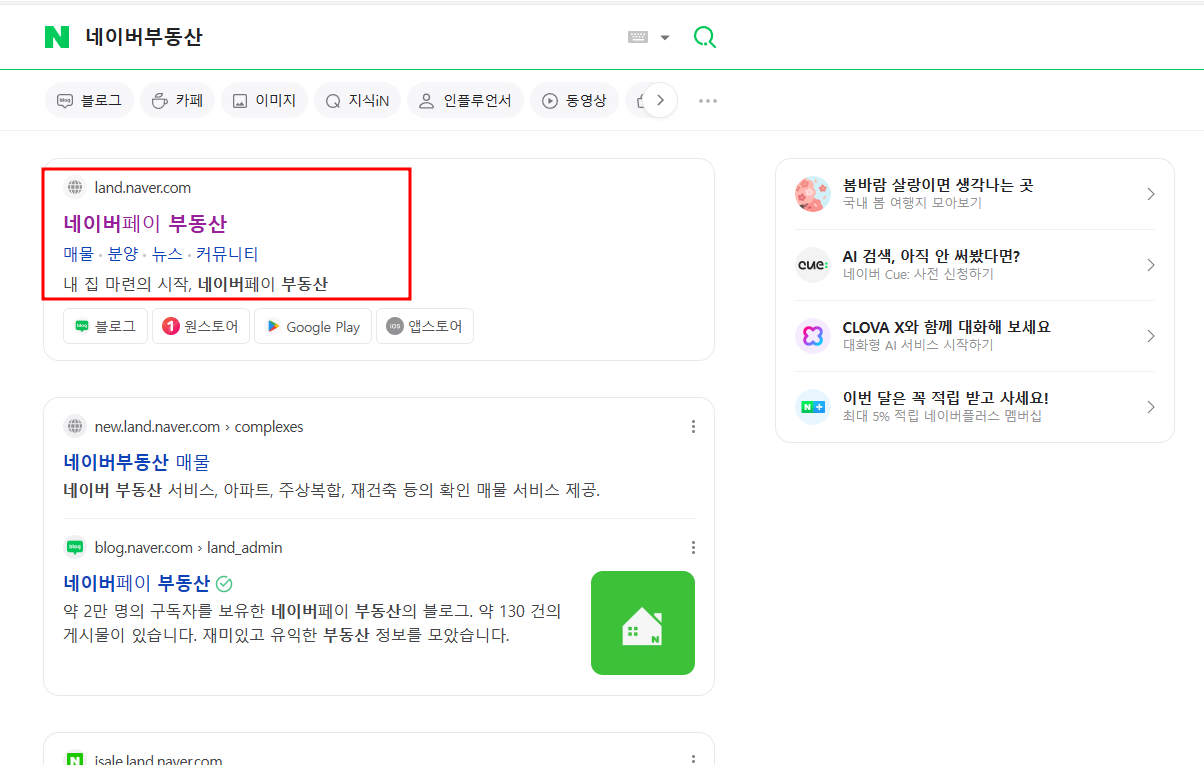Switch to the 지식iN tab
This screenshot has width=1204, height=765.
(357, 100)
